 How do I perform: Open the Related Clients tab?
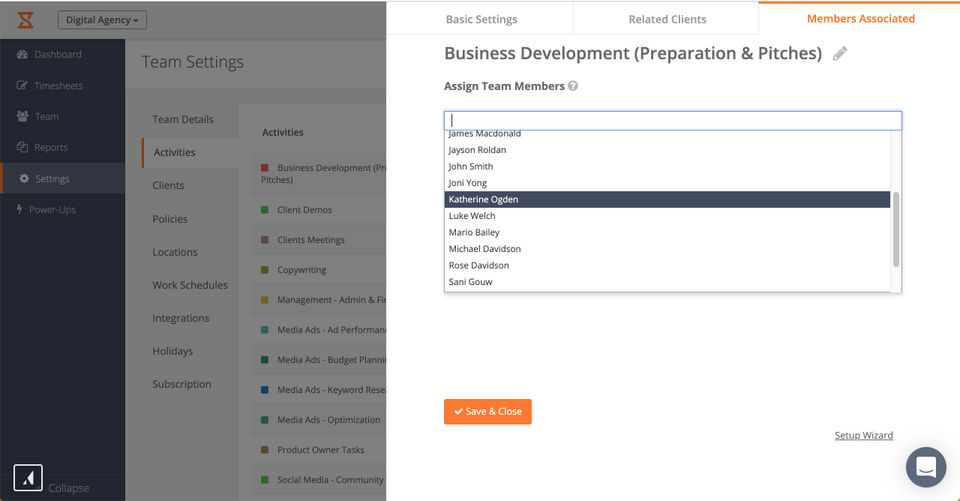[x=667, y=19]
